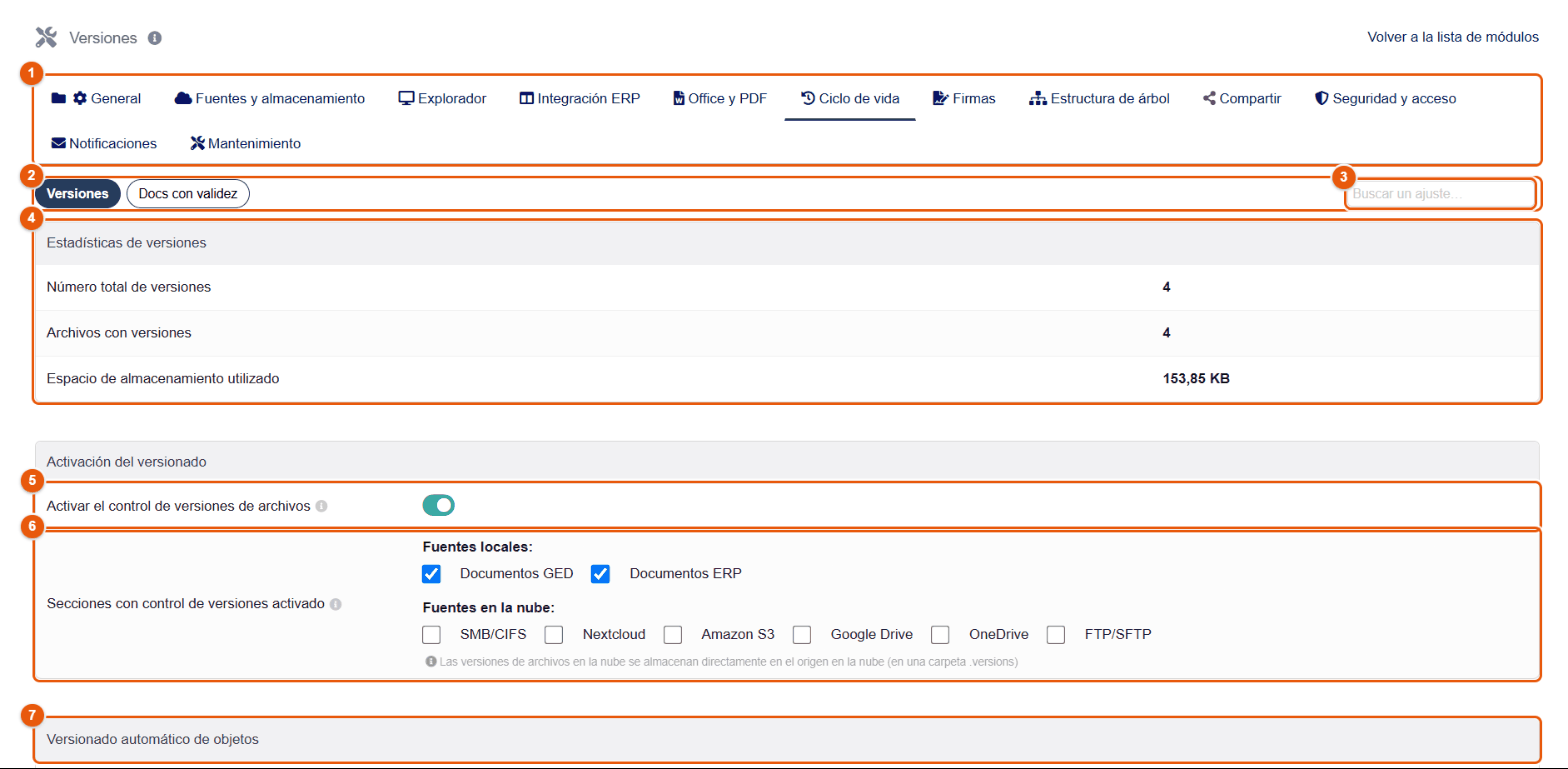Click the cloud icon of Fuentes y almacenamiento

(183, 98)
